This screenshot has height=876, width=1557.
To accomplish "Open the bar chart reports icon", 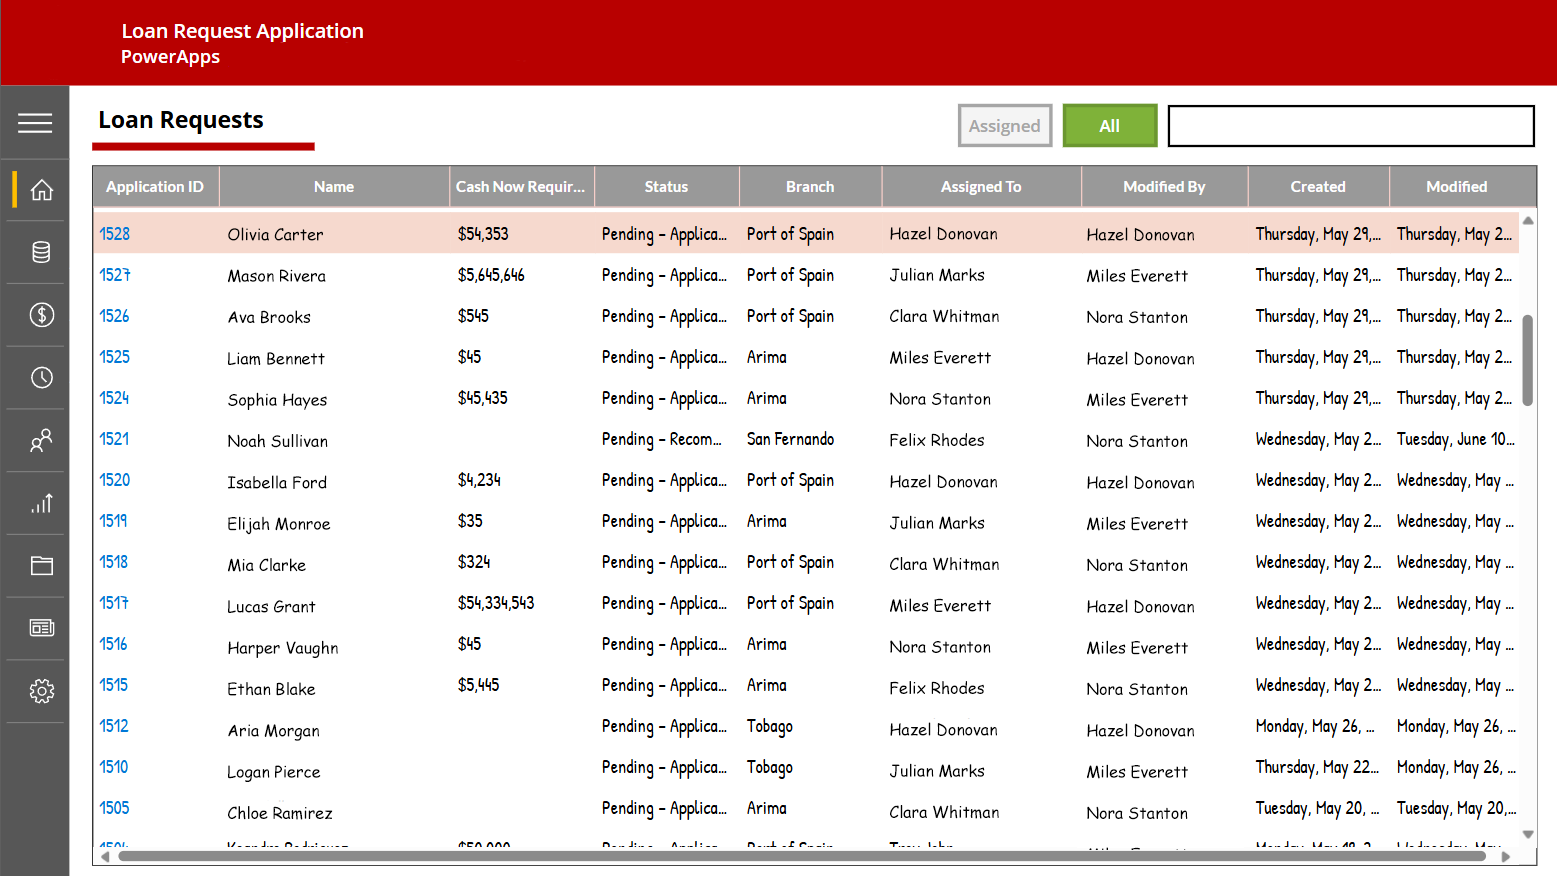I will 41,503.
